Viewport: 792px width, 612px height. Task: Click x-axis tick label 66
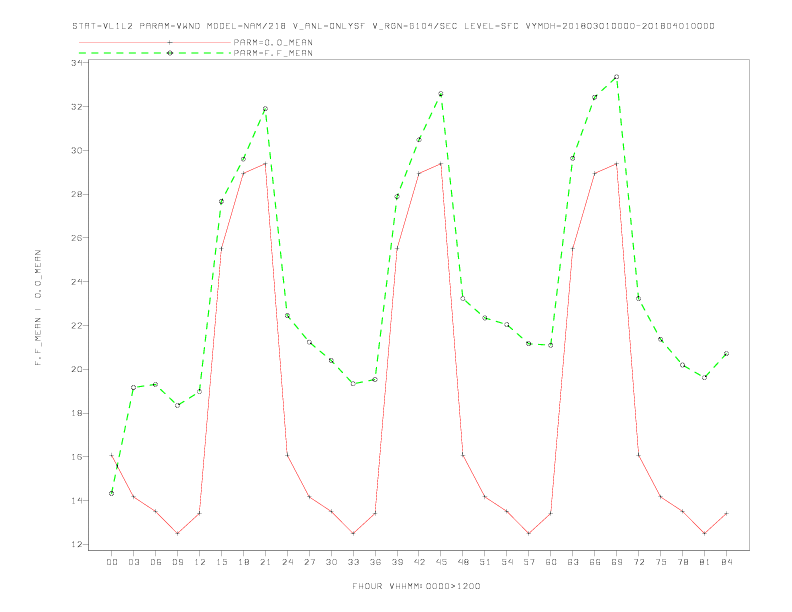coord(595,562)
